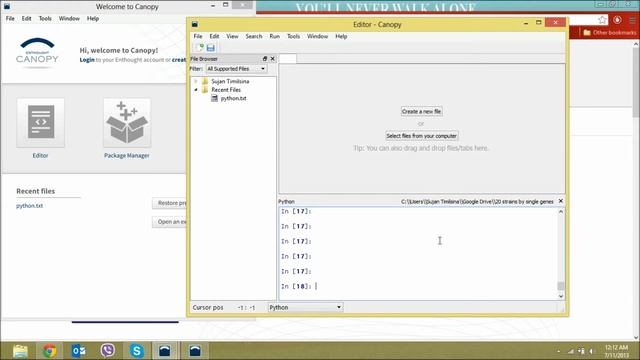Viewport: 640px width, 360px height.
Task: Click the taskbar clock
Action: click(616, 351)
